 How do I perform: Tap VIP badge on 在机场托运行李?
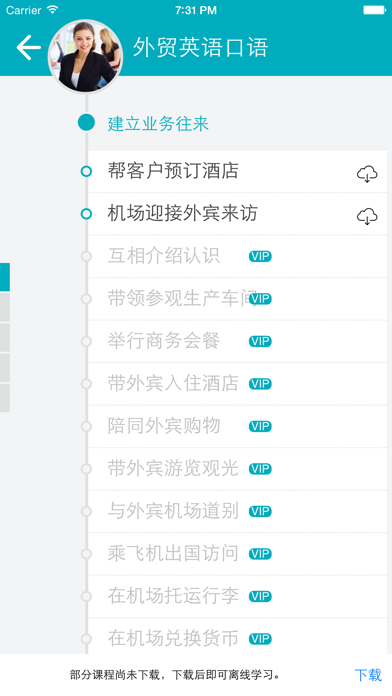(x=260, y=597)
